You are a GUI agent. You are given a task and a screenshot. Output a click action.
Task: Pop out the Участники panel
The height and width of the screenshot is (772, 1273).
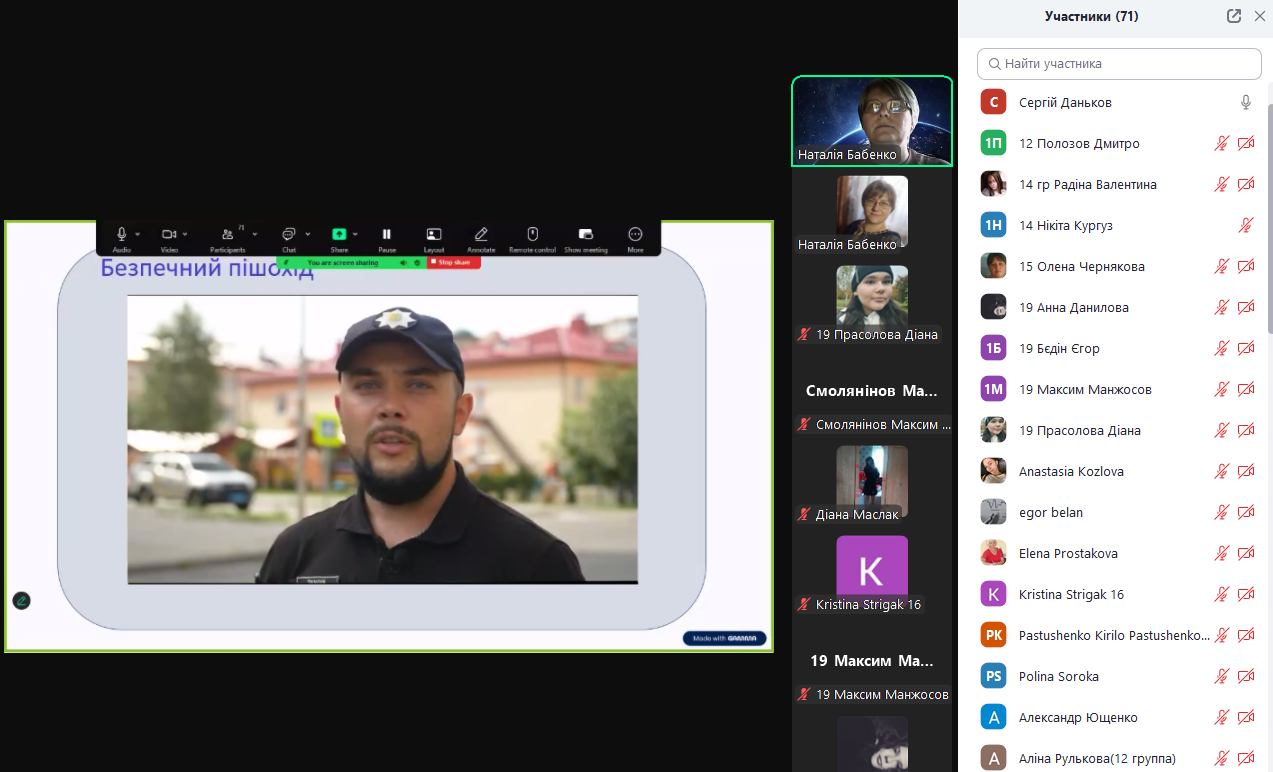click(x=1234, y=16)
